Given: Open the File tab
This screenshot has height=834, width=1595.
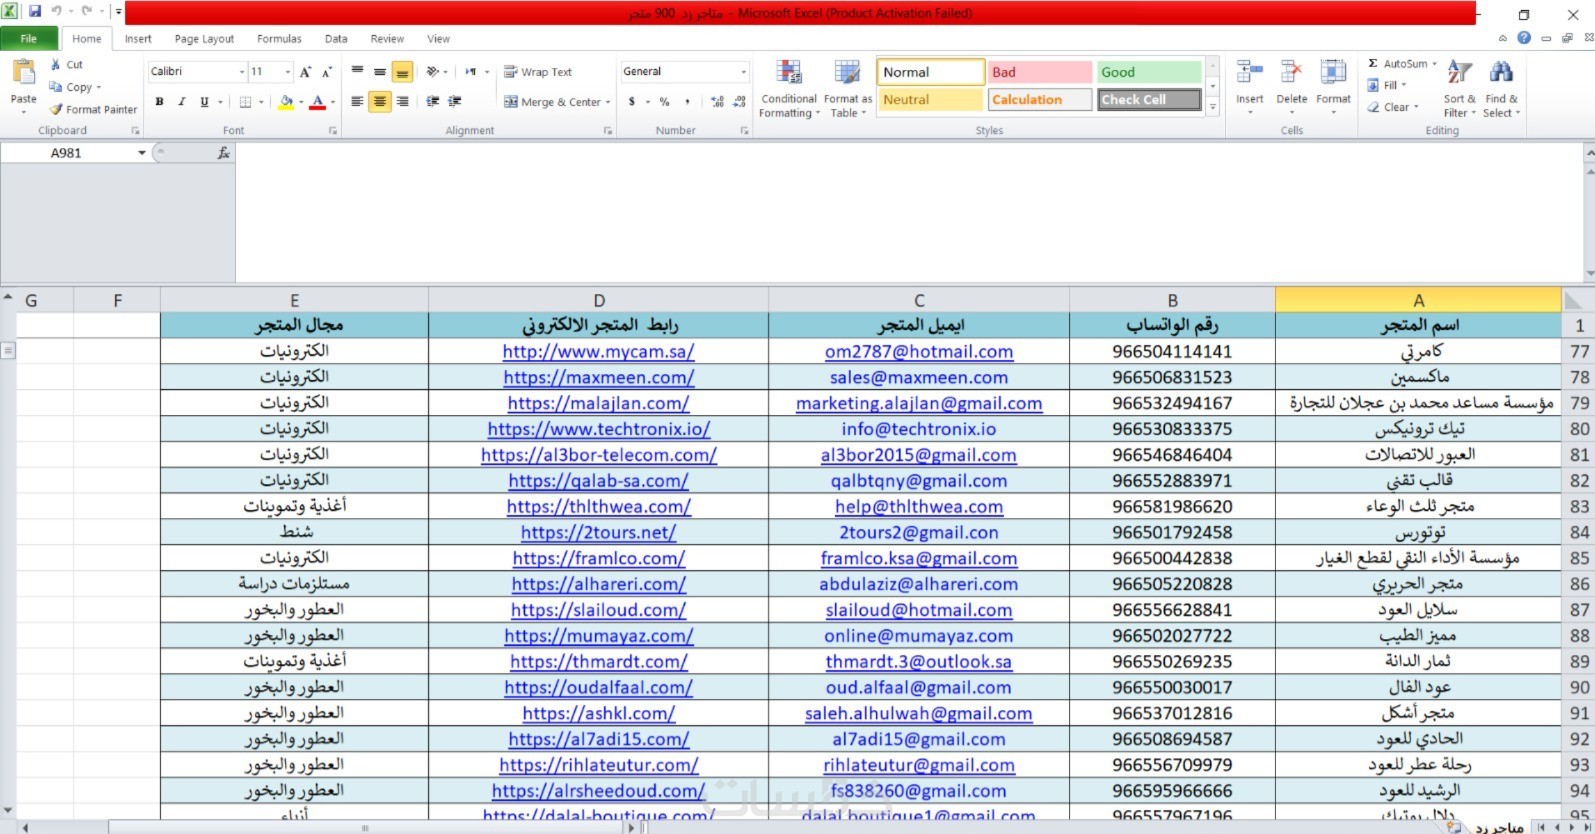Looking at the screenshot, I should [28, 39].
